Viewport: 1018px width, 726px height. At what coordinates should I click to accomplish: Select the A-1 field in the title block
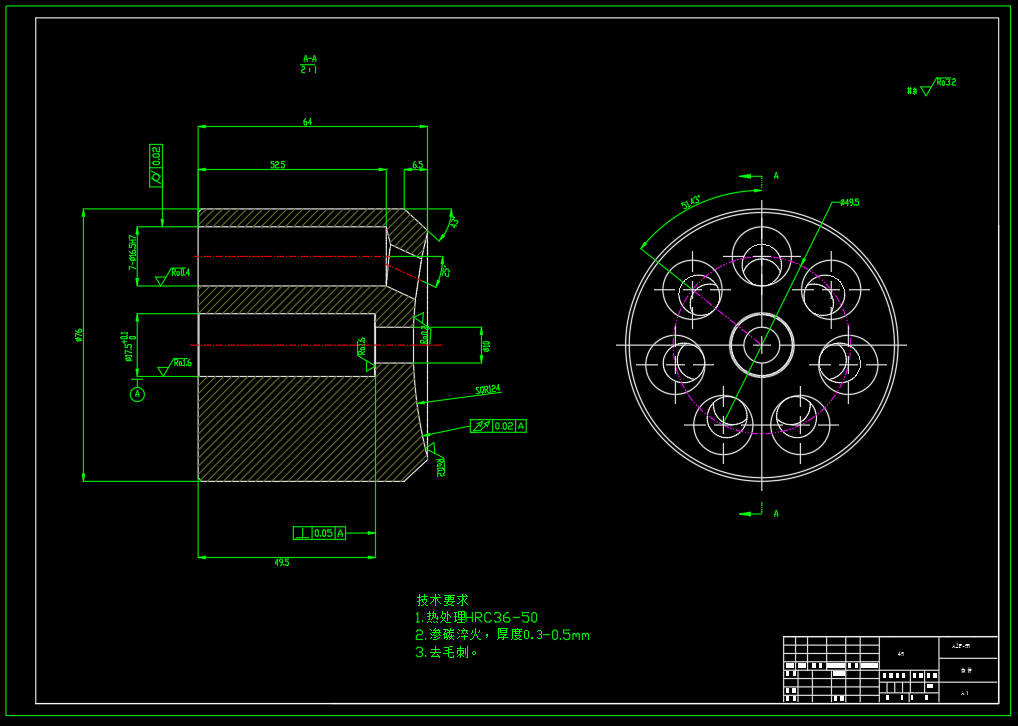(x=964, y=692)
